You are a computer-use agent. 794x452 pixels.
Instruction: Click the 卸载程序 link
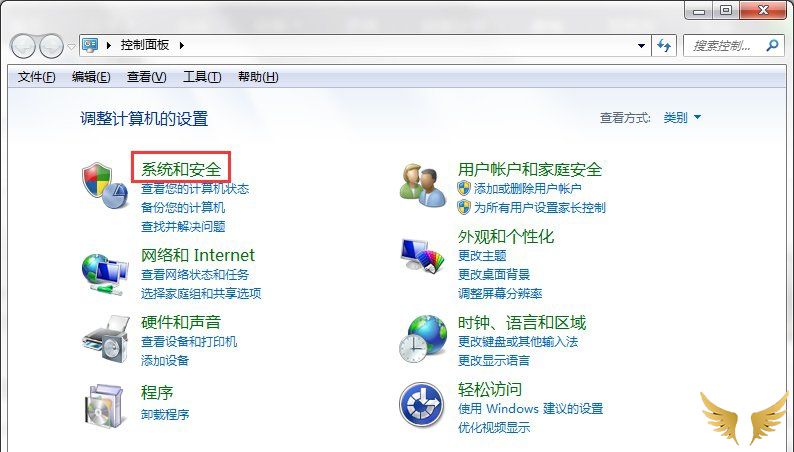tap(165, 415)
